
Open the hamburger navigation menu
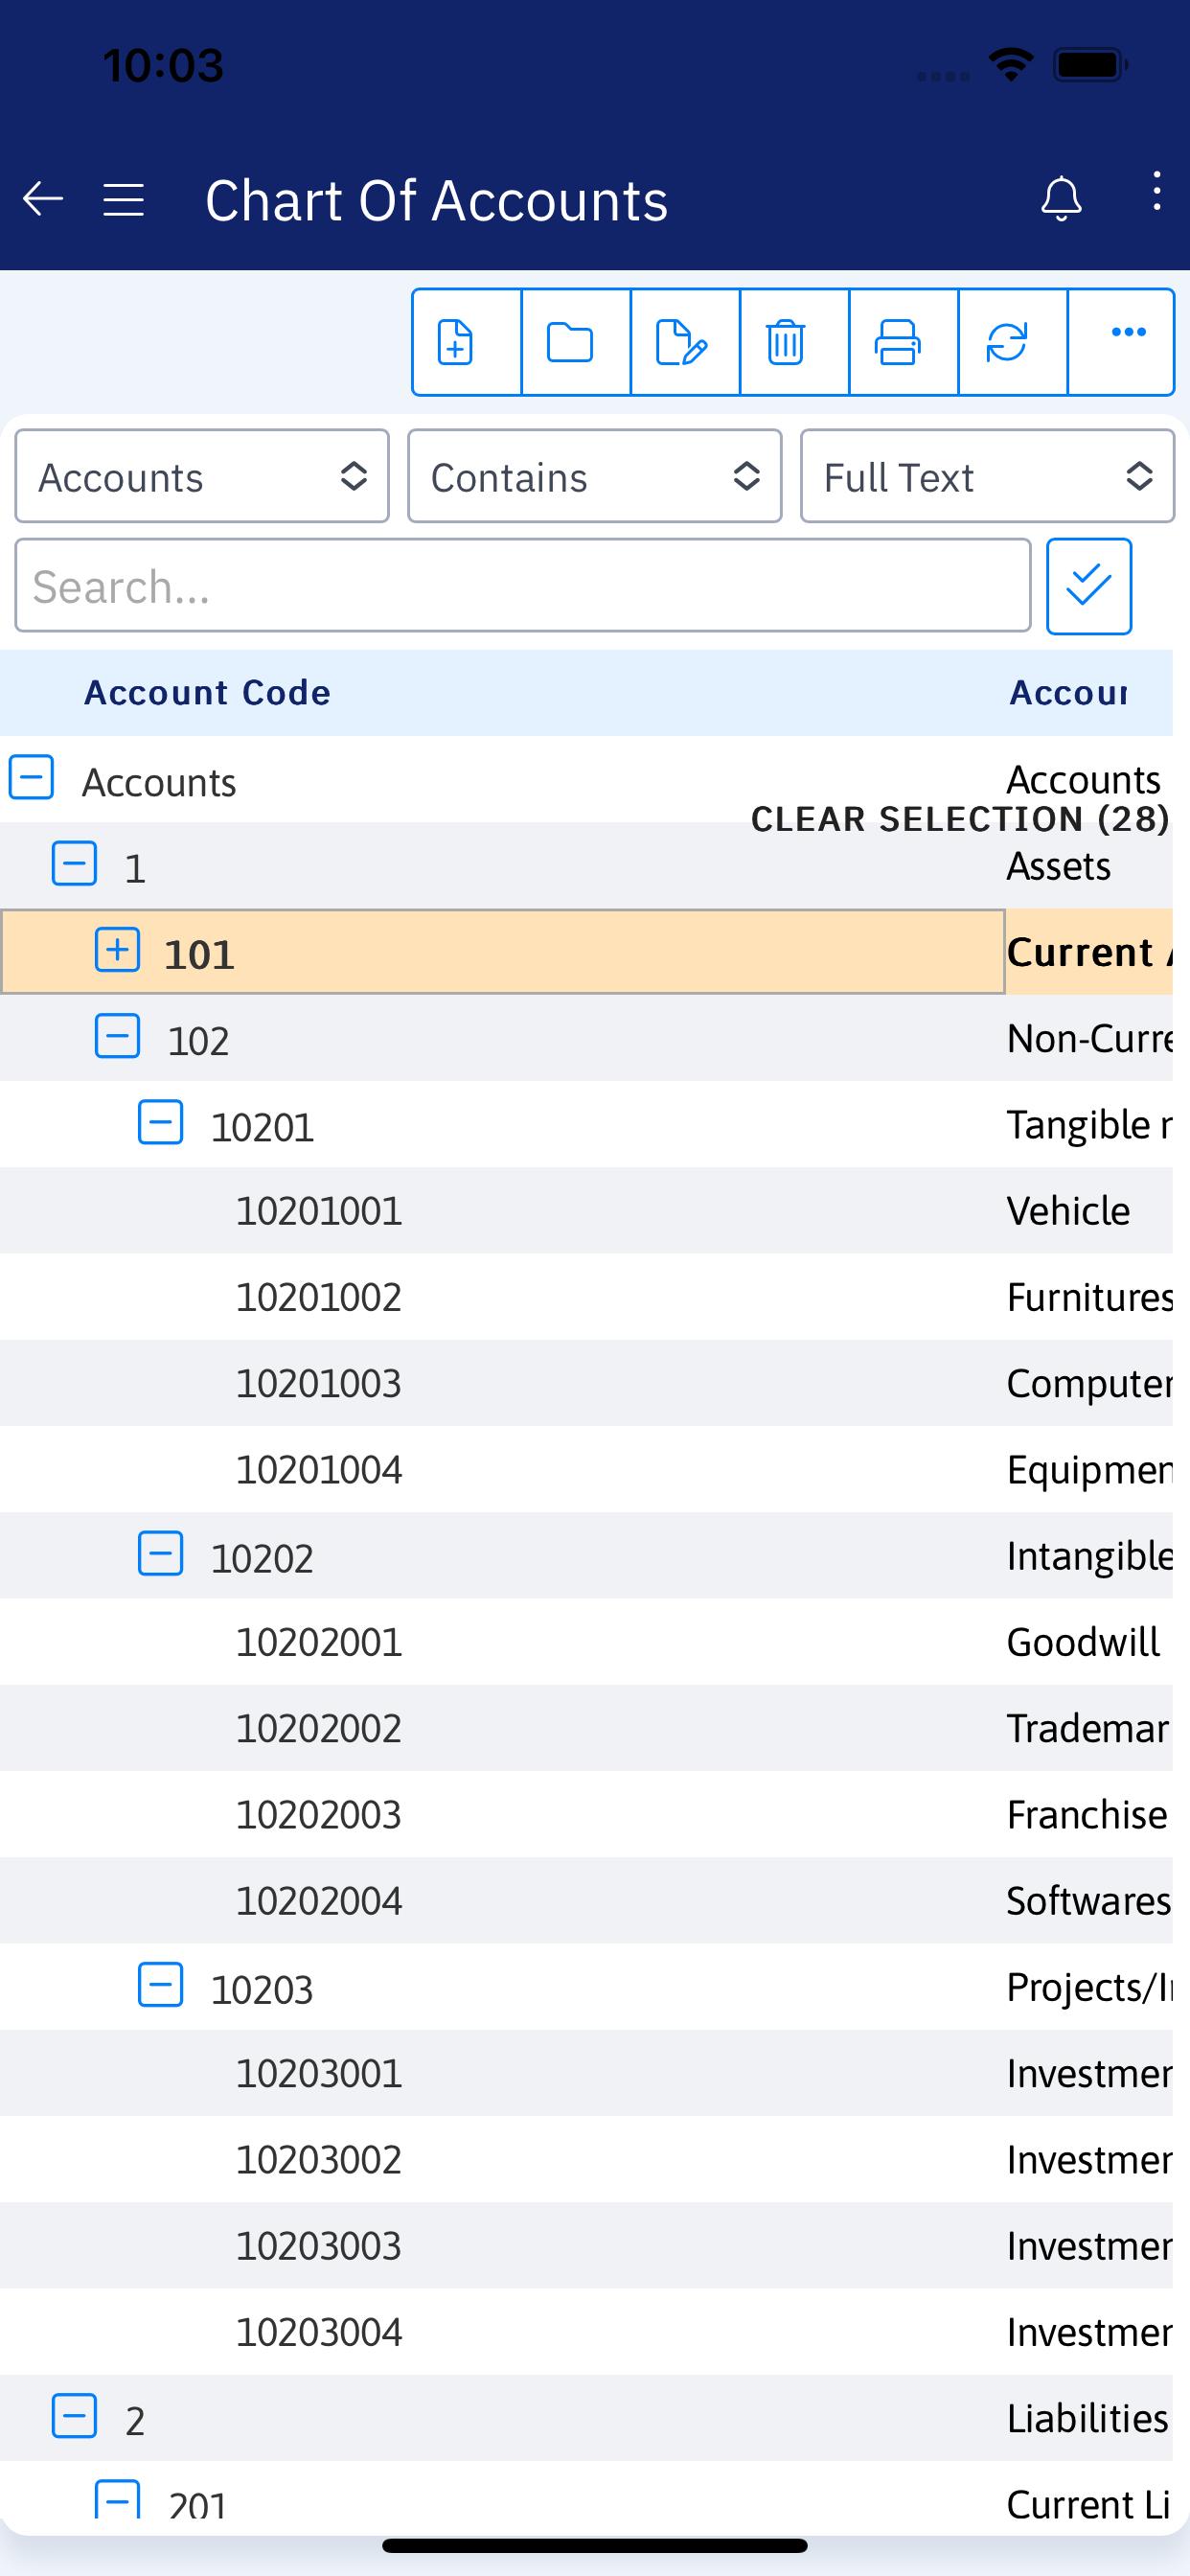(124, 199)
